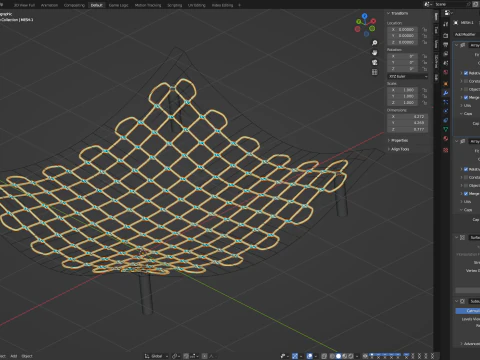Collapse the Surface Deform modifier panel
Viewport: 480px width, 360px height.
pyautogui.click(x=456, y=237)
